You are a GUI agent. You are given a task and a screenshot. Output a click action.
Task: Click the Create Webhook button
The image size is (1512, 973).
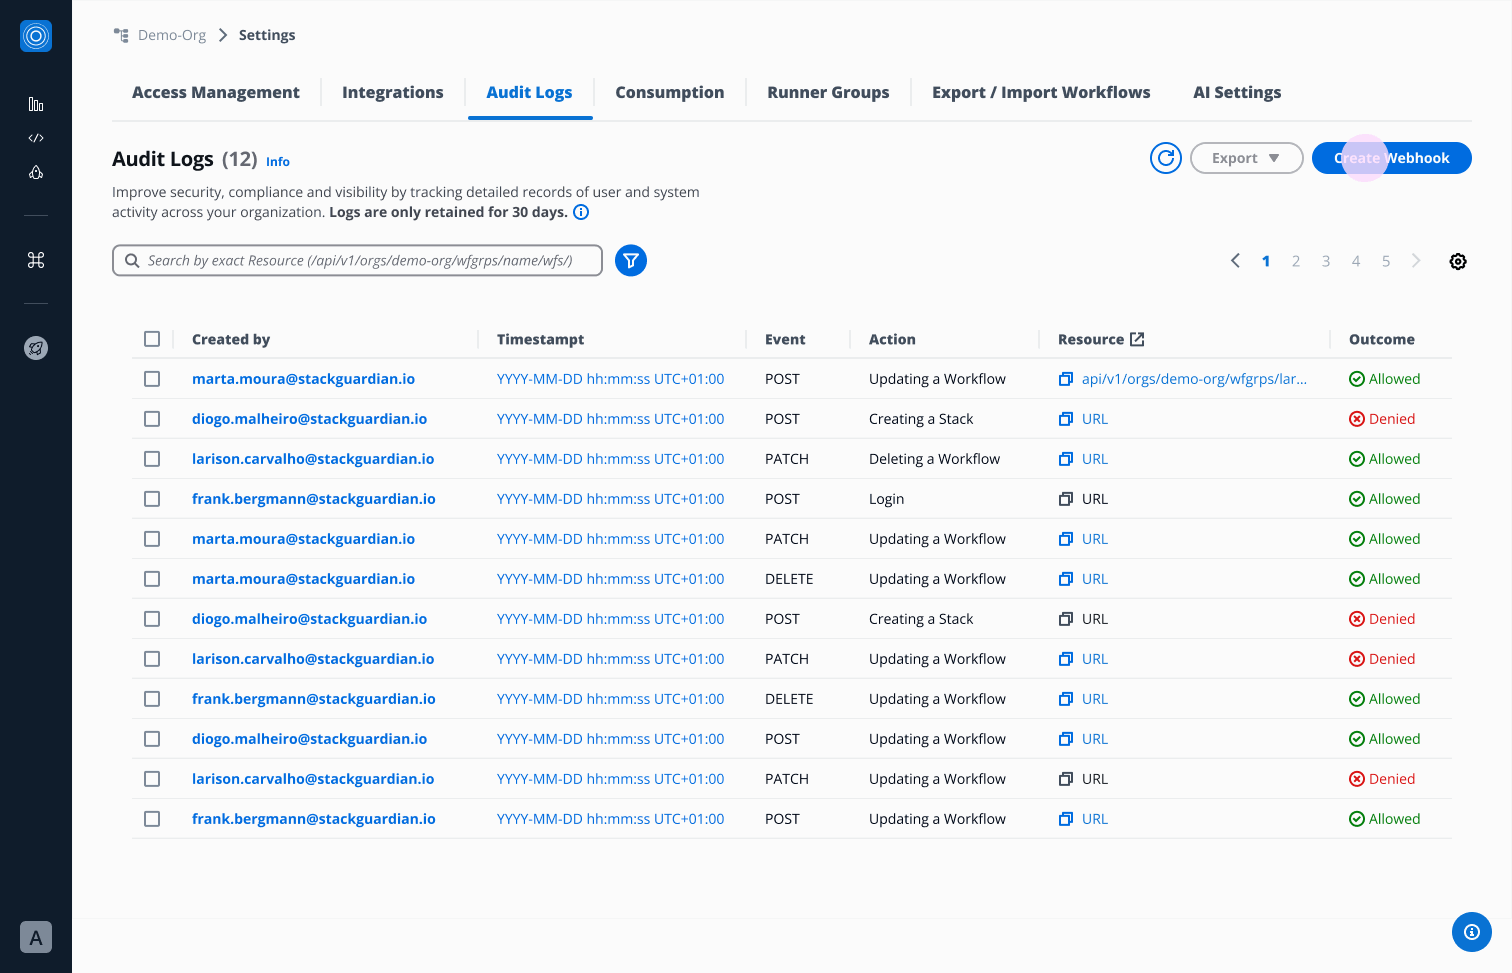click(x=1391, y=157)
